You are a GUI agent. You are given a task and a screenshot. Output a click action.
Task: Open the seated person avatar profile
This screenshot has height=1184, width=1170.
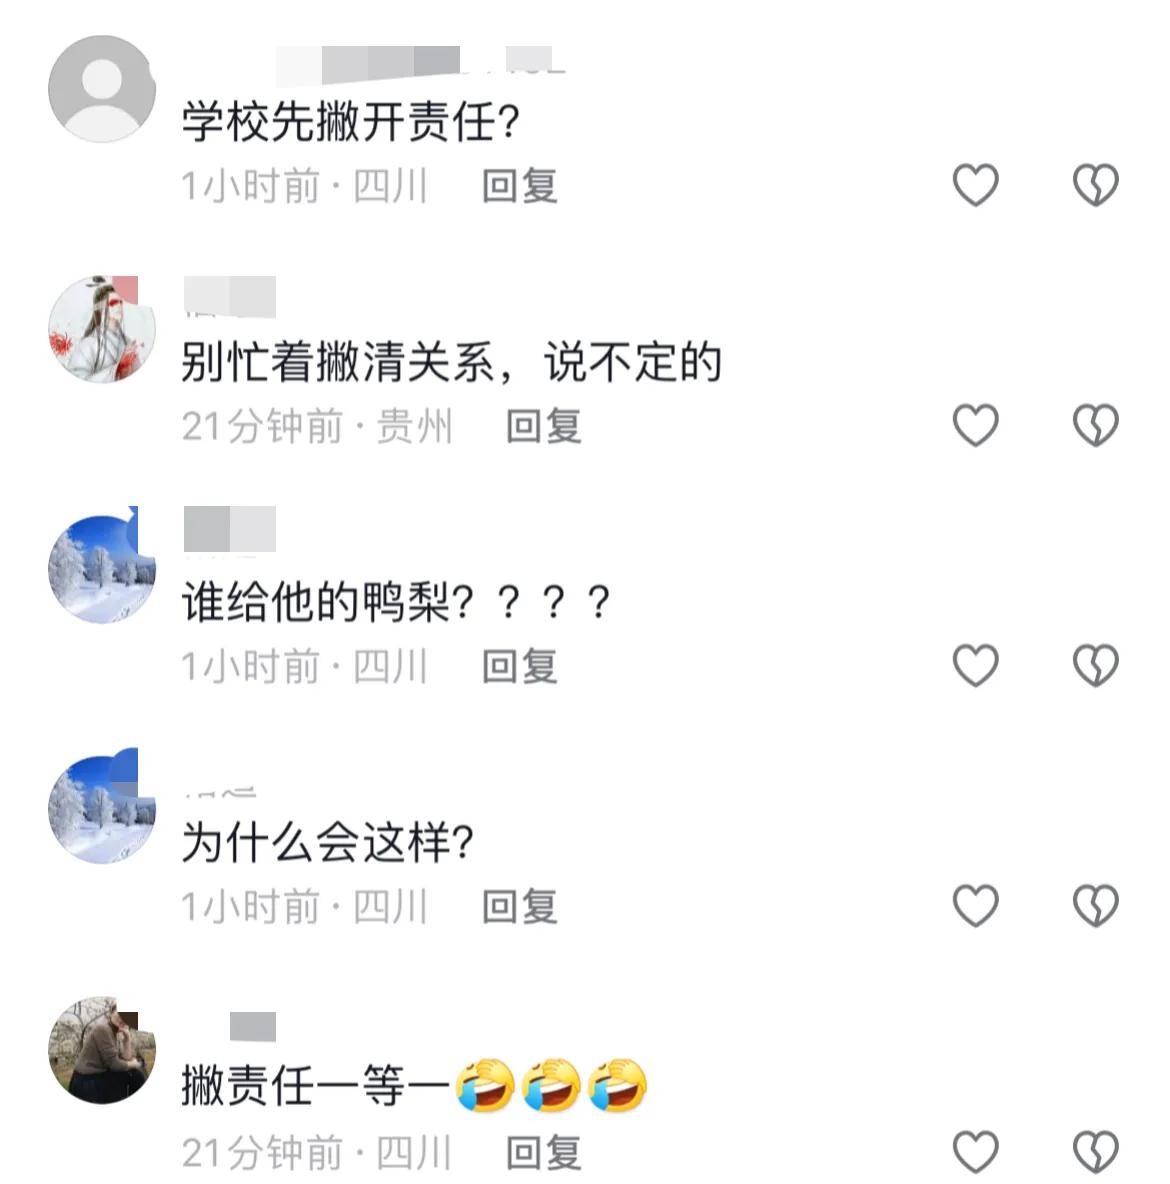[x=102, y=1050]
